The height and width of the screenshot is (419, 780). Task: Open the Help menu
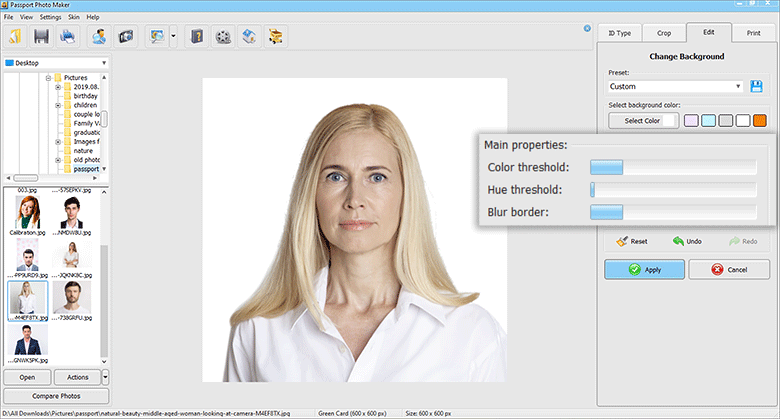93,17
